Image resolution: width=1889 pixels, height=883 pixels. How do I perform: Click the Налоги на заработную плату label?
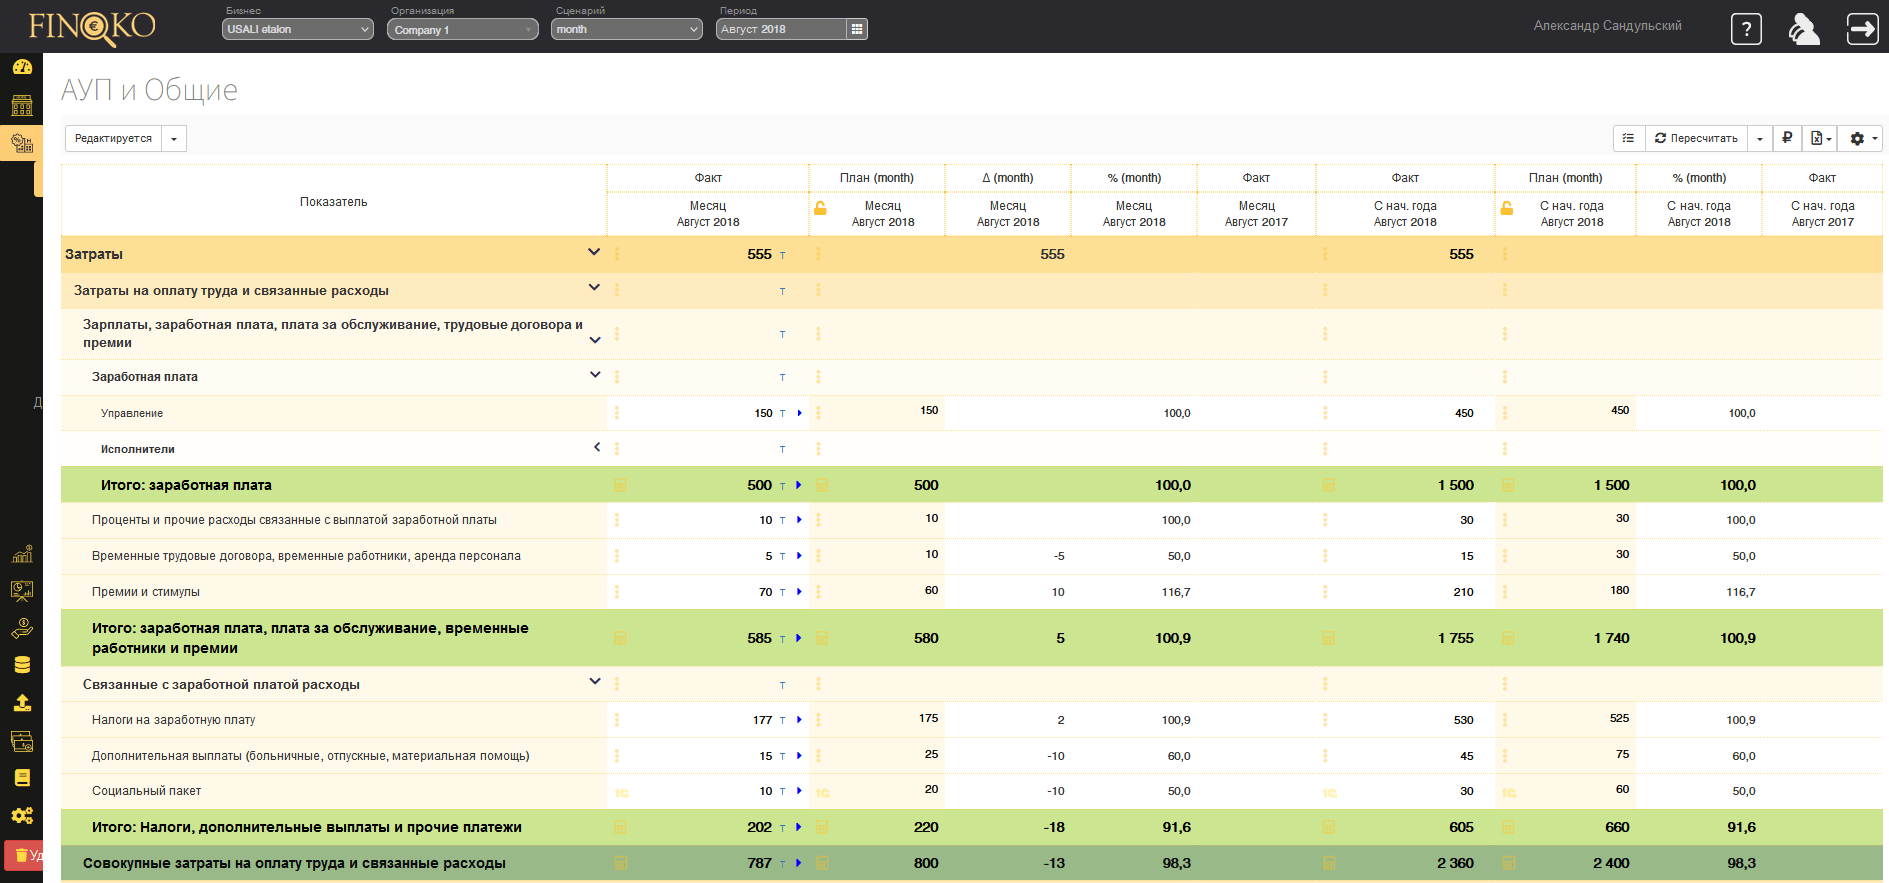[173, 720]
